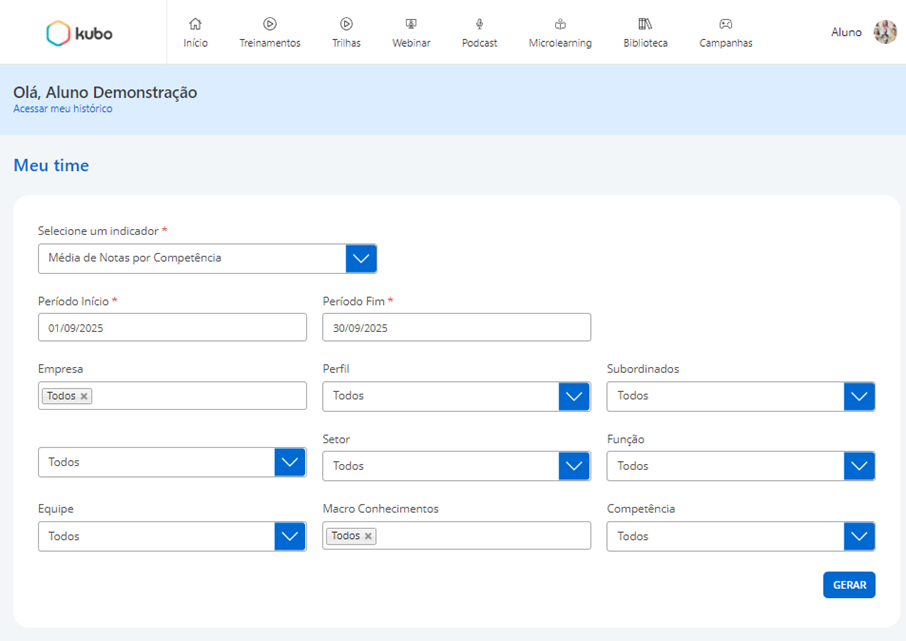
Task: Open the Trilhas icon
Action: tap(346, 24)
